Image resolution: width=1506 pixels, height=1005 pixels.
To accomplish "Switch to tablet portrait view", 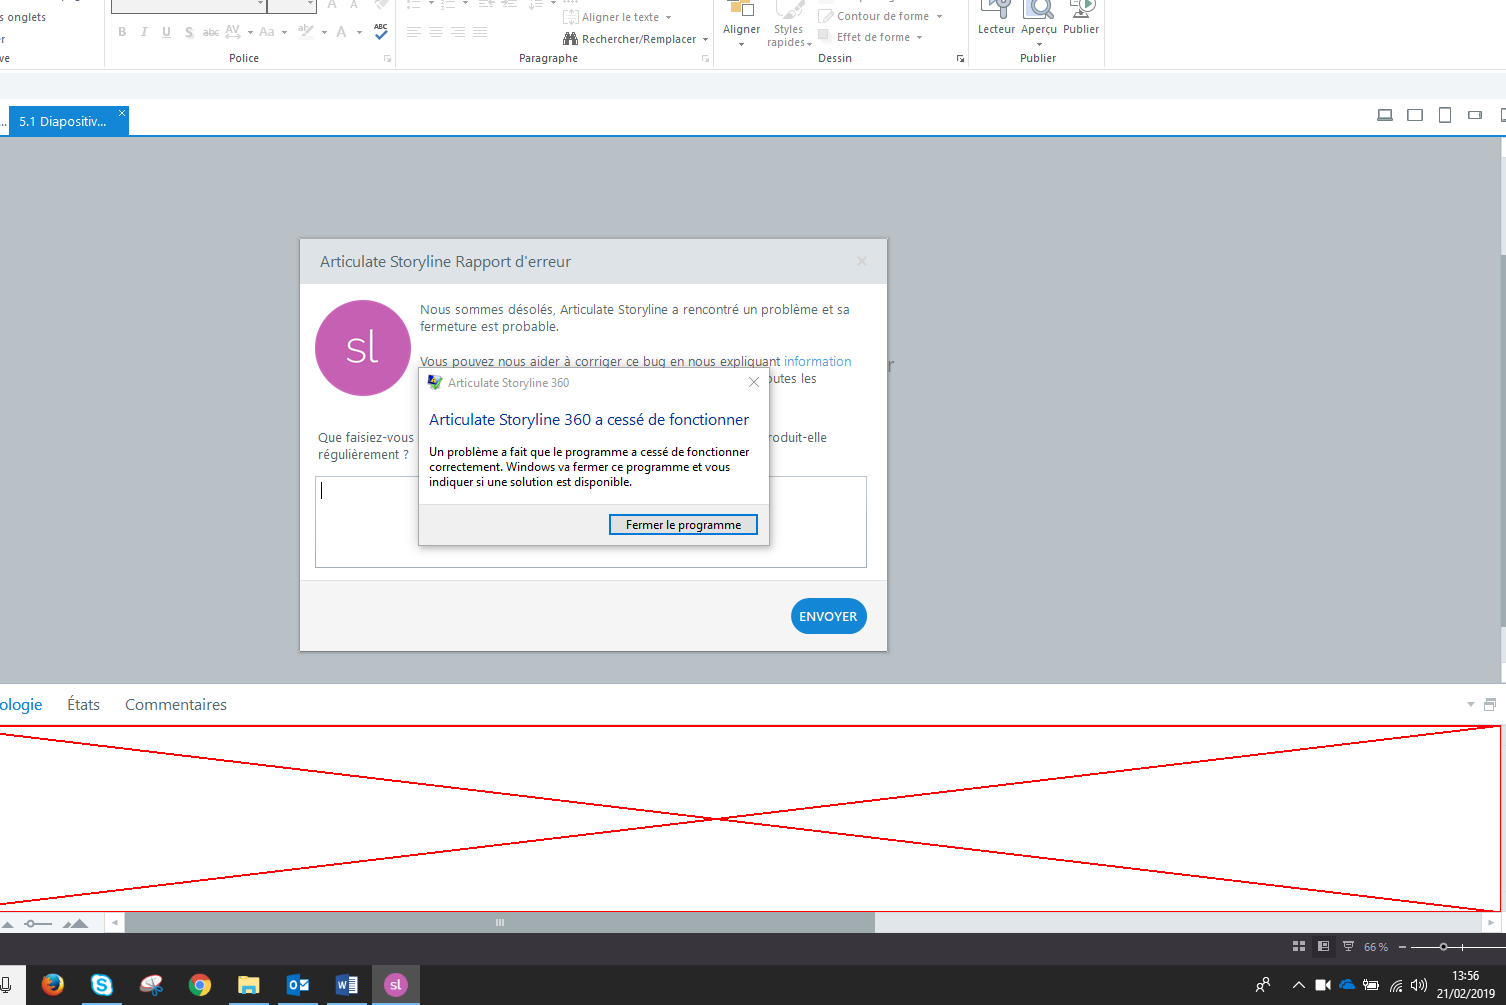I will (x=1445, y=115).
